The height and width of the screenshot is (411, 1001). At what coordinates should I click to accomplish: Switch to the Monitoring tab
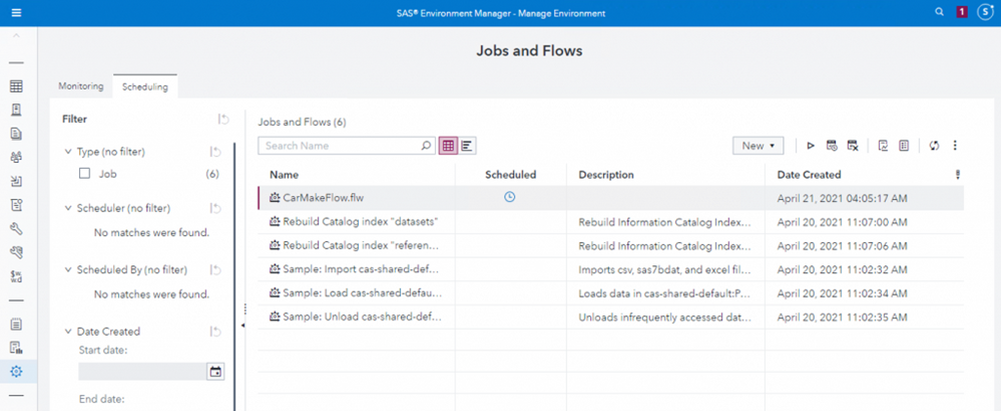click(x=81, y=87)
